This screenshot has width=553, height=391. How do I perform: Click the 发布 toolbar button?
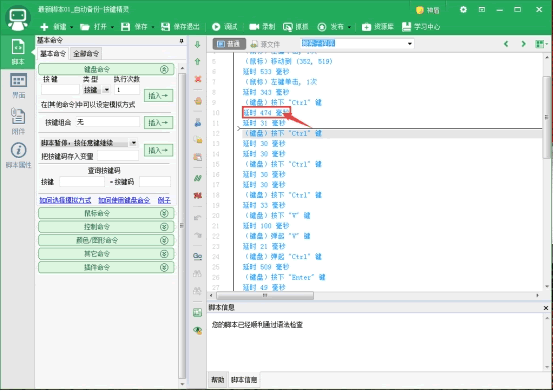pyautogui.click(x=331, y=27)
